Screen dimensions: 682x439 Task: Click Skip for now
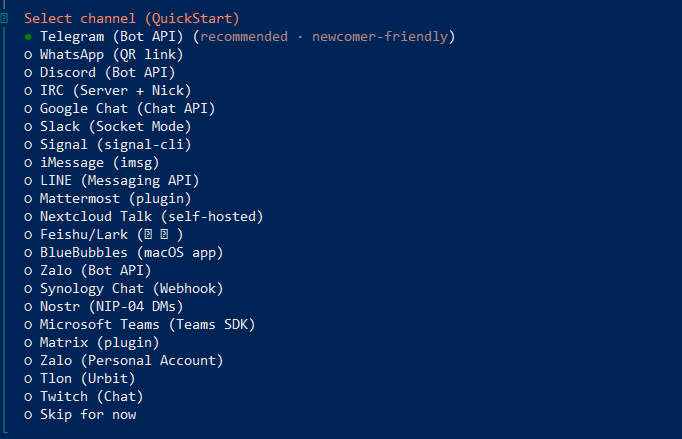point(88,414)
